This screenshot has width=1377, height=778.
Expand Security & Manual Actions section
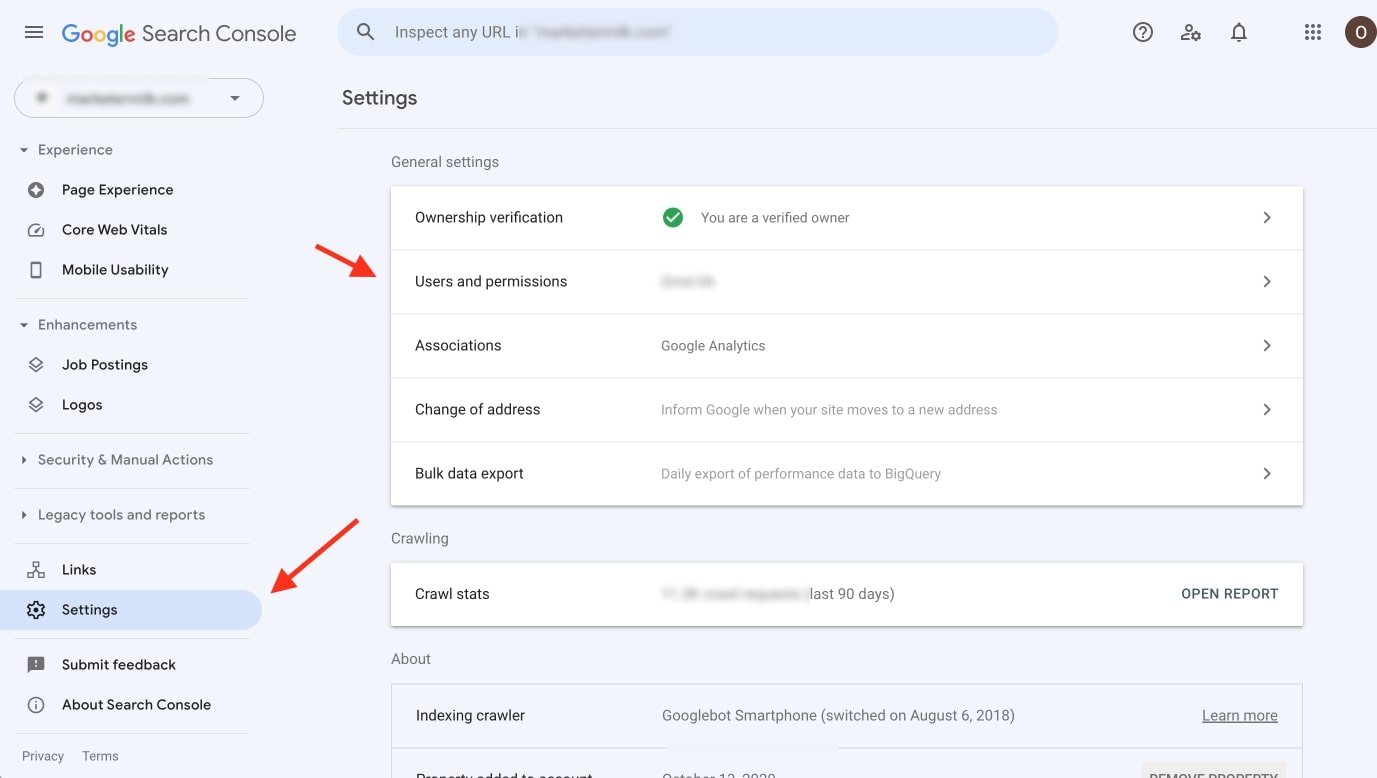(24, 460)
